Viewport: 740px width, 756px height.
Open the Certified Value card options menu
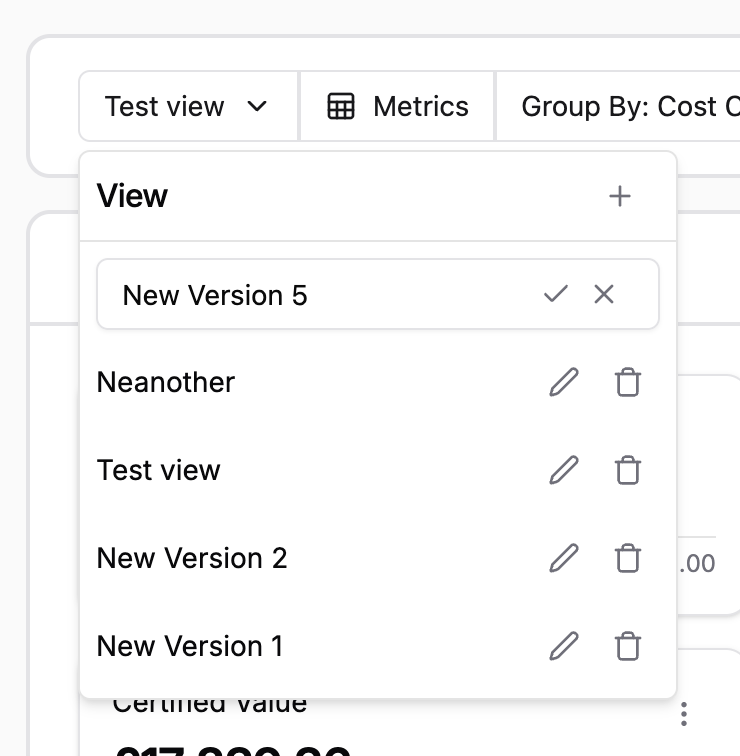click(684, 714)
